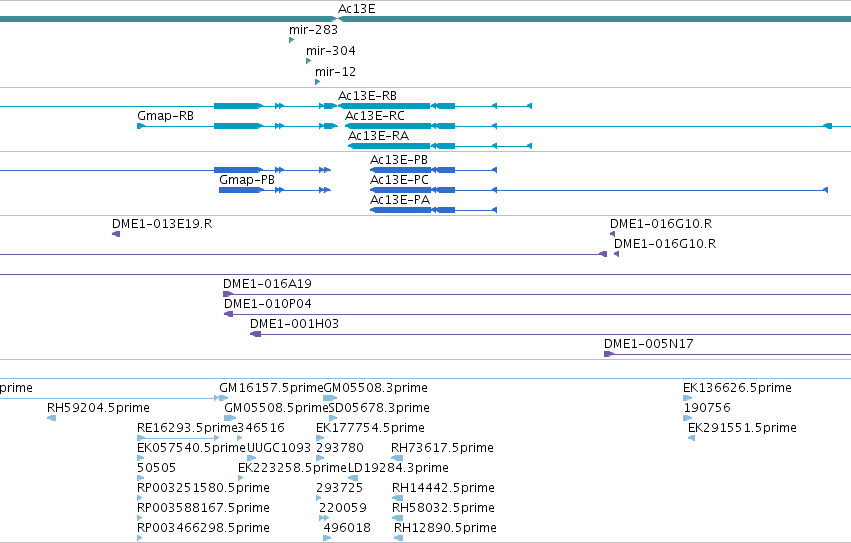Image resolution: width=851 pixels, height=543 pixels.
Task: Select the SD05678.3prime EST label
Action: 379,408
